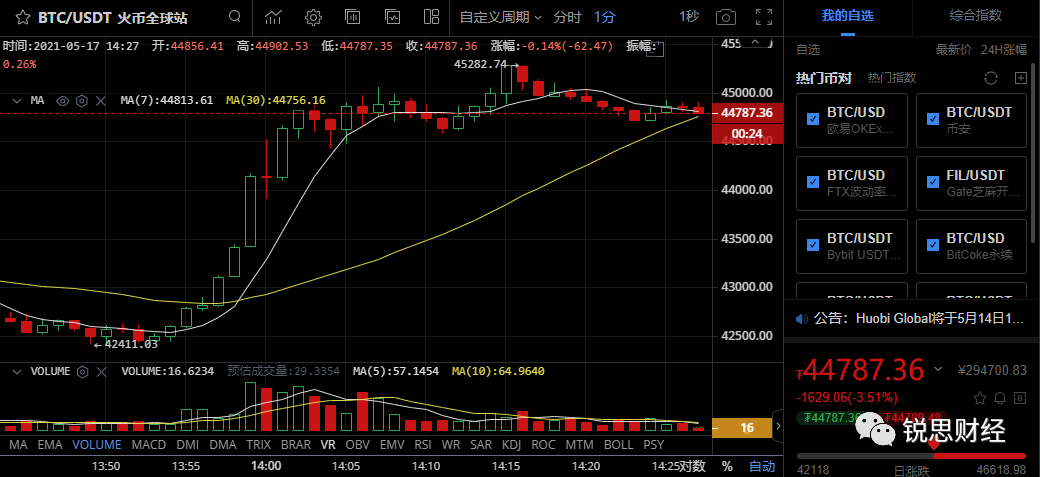The height and width of the screenshot is (477, 1040).
Task: Select the VR indicator
Action: (328, 444)
